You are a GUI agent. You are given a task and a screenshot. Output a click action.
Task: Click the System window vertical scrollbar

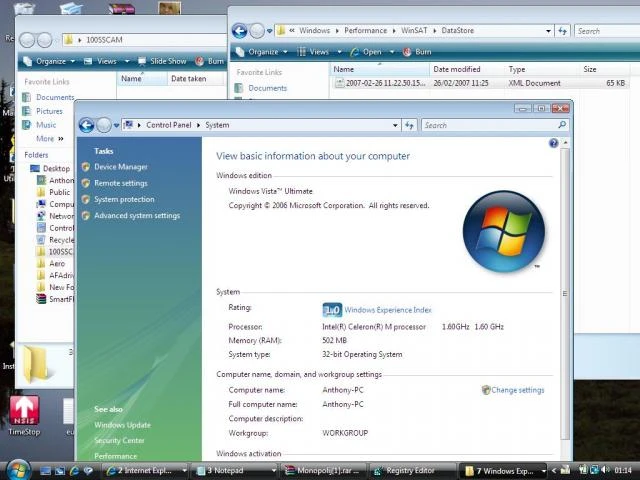[x=565, y=293]
